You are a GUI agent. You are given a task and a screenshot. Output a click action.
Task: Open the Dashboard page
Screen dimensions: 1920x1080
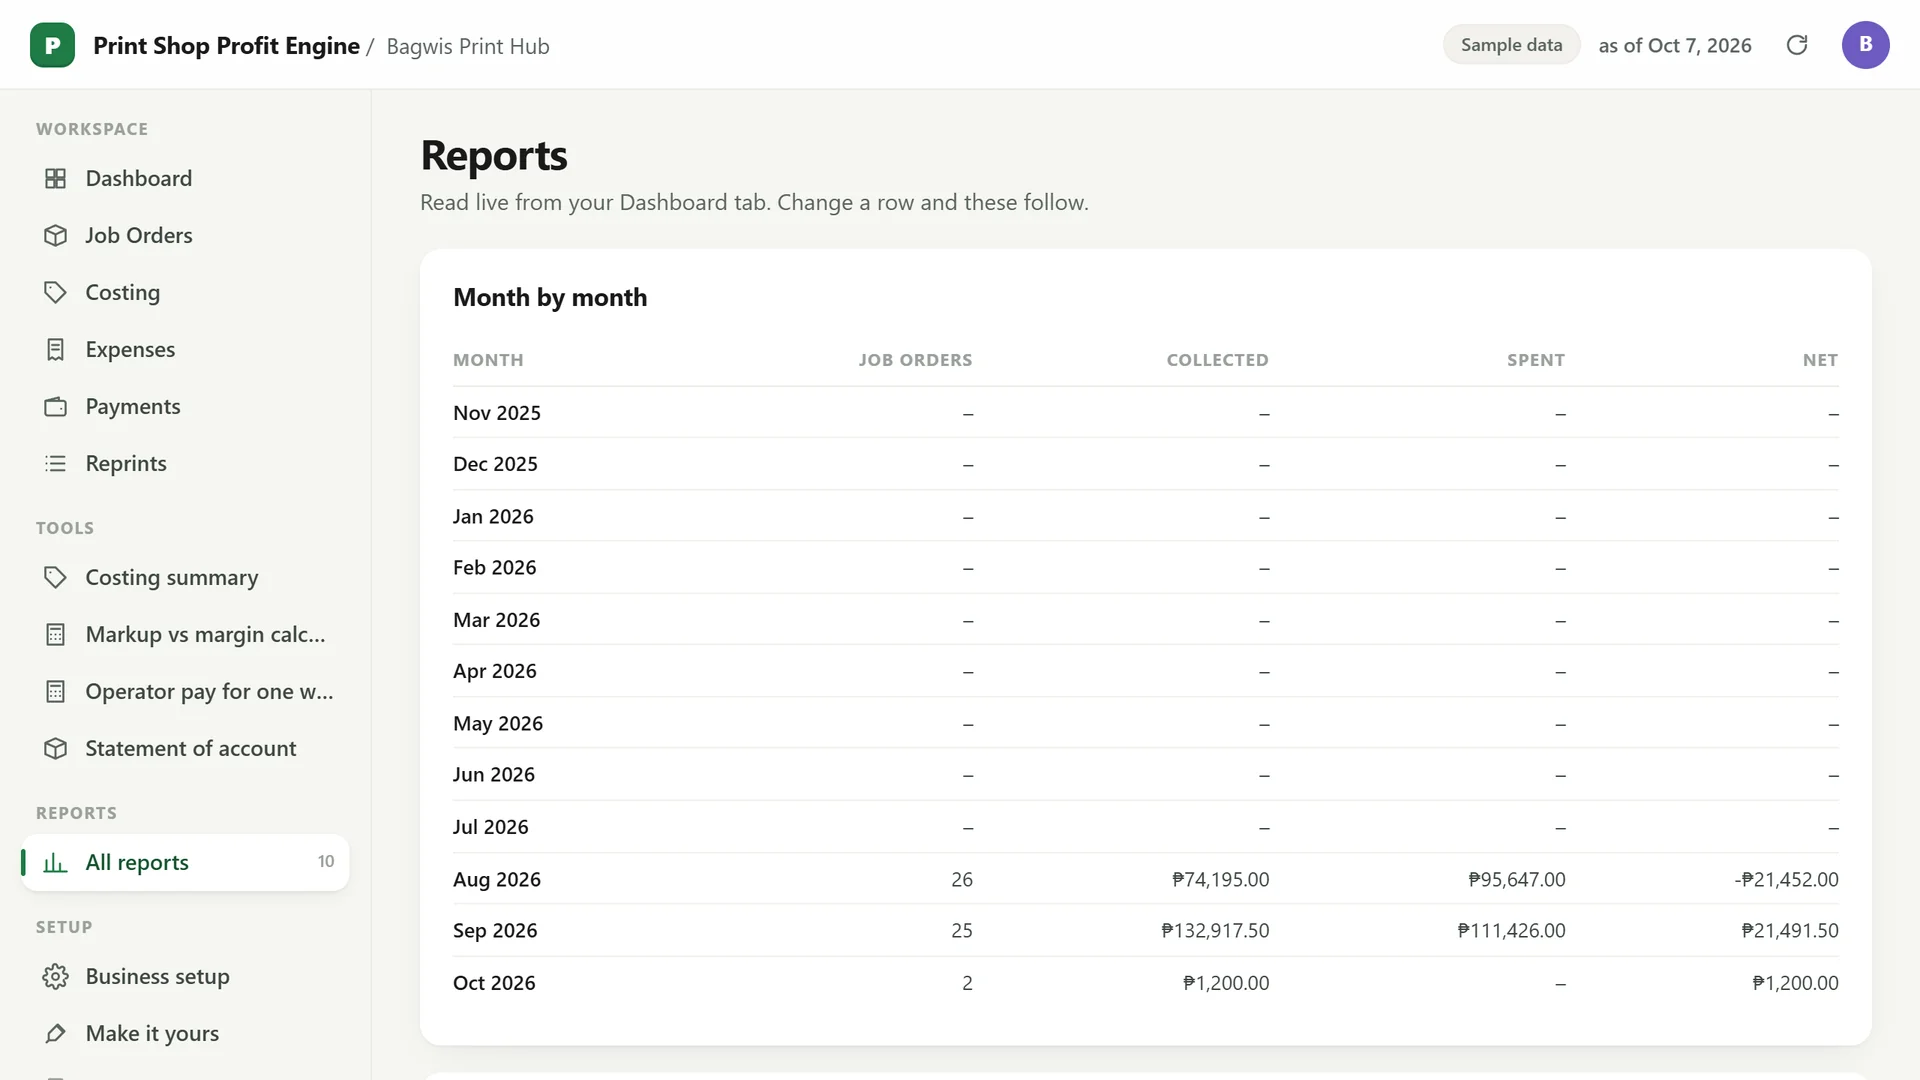pos(185,178)
